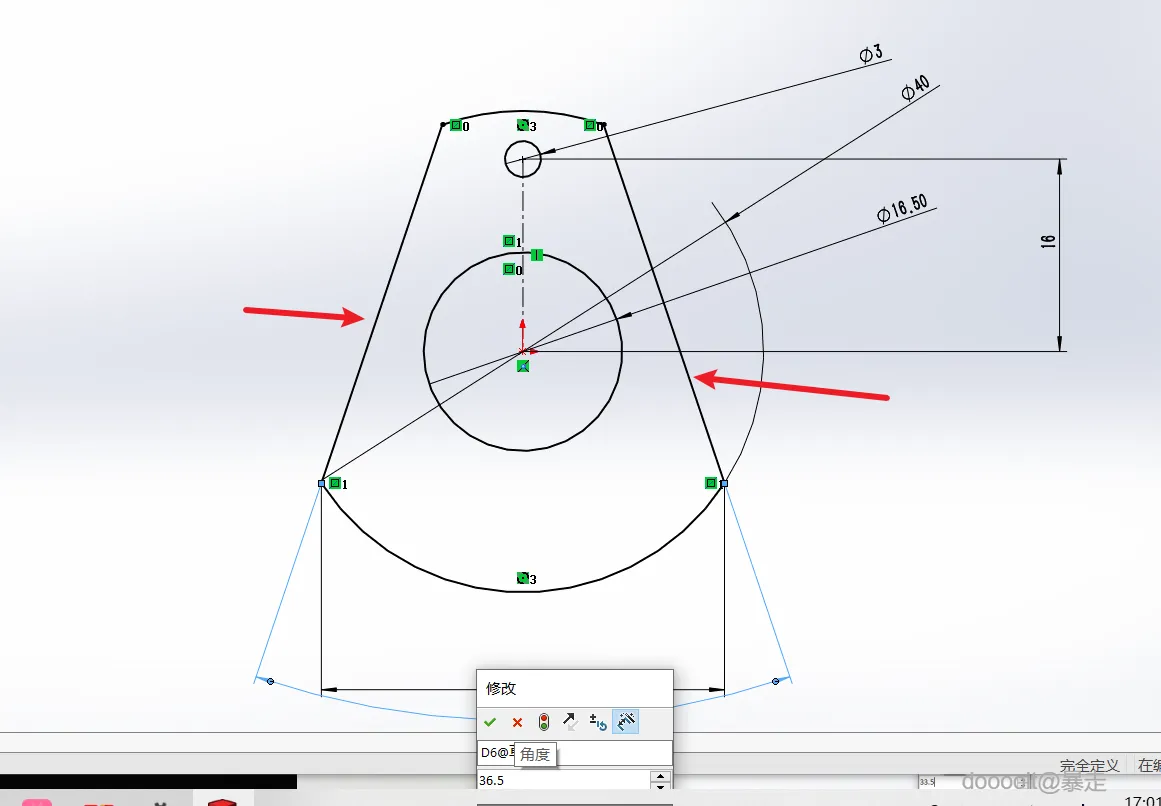Select the vertical 16 dimension text
The height and width of the screenshot is (806, 1161).
1048,241
